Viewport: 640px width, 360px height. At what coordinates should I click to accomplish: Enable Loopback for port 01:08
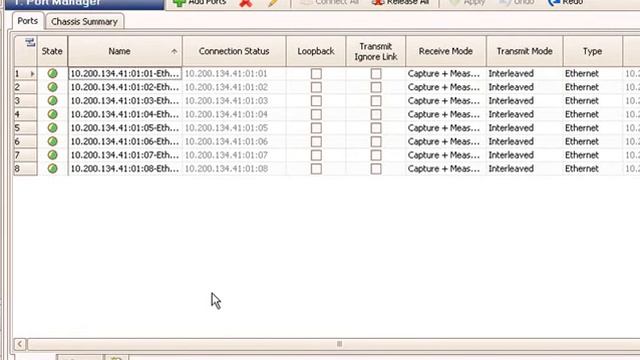316,169
